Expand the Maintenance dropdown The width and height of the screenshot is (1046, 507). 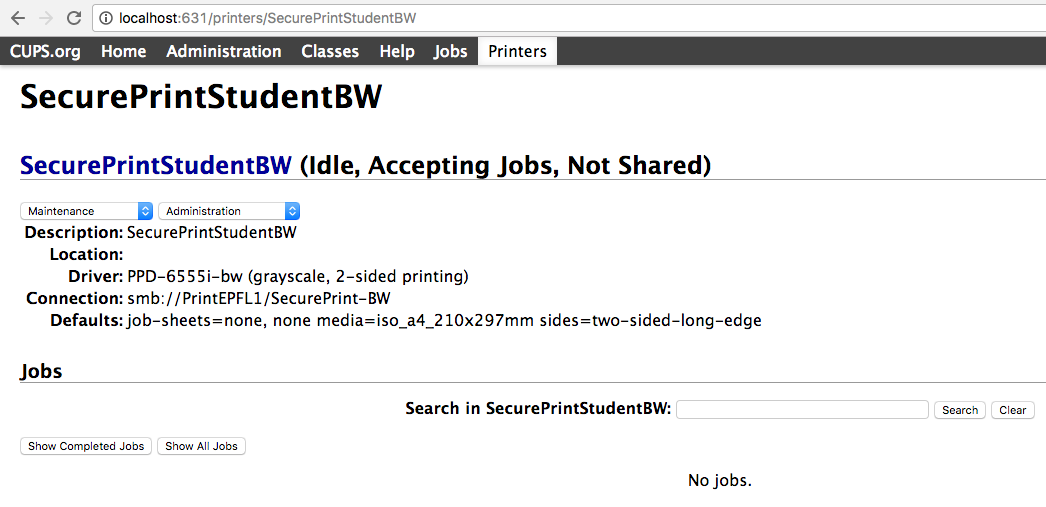[x=87, y=211]
